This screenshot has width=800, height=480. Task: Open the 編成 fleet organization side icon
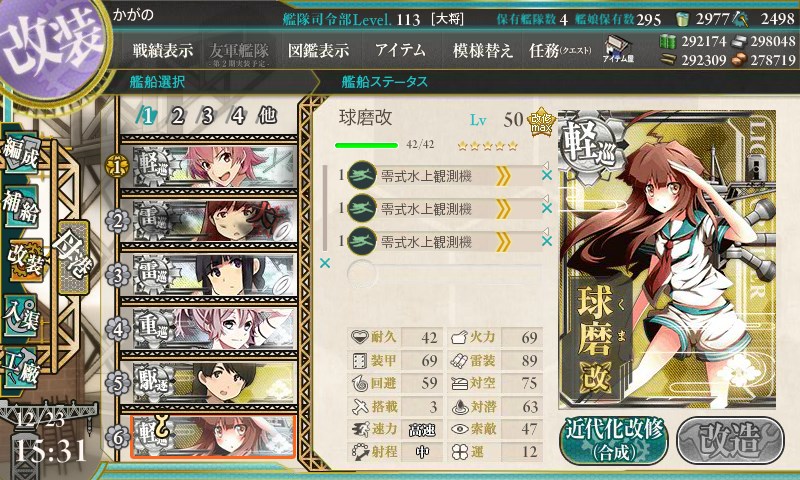click(21, 153)
